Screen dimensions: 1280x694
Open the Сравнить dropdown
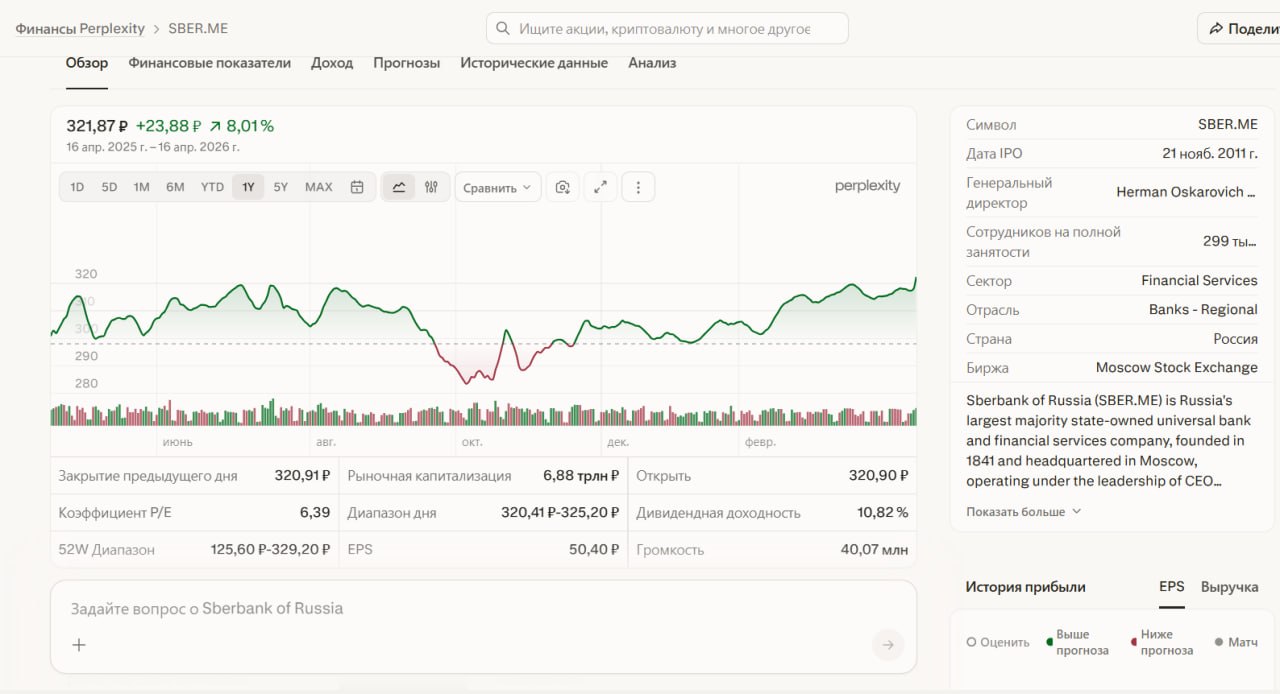pyautogui.click(x=497, y=187)
